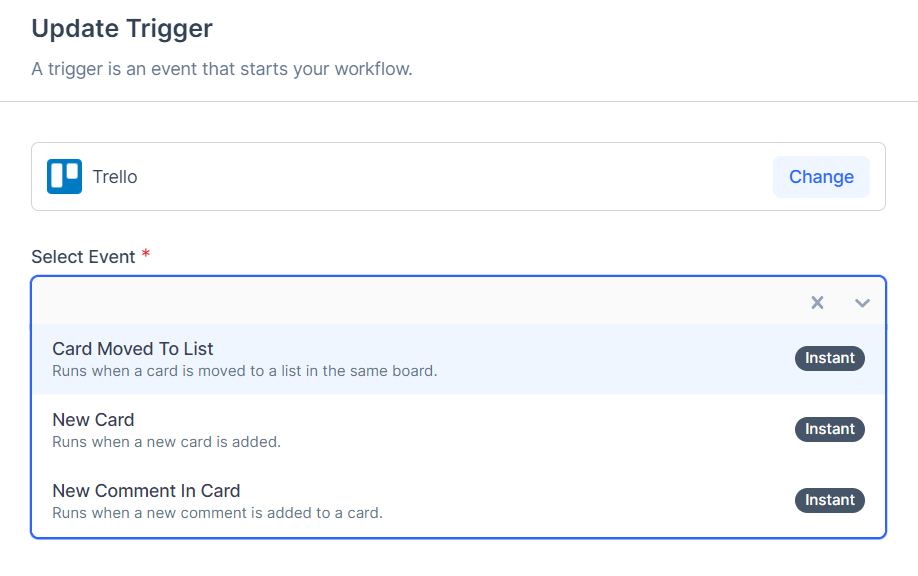Screen dimensions: 918x576
Task: Click Instant badge beside Card Moved To List
Action: click(829, 358)
